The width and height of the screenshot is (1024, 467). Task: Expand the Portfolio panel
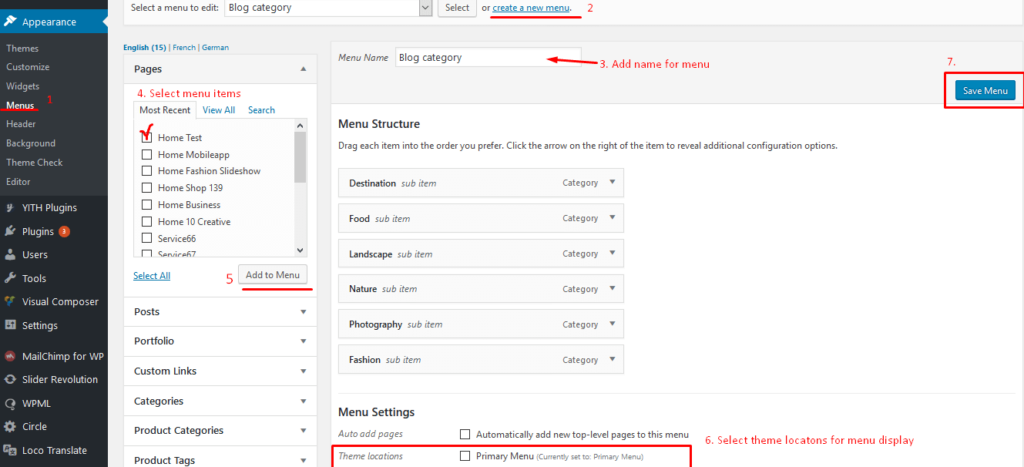(303, 342)
